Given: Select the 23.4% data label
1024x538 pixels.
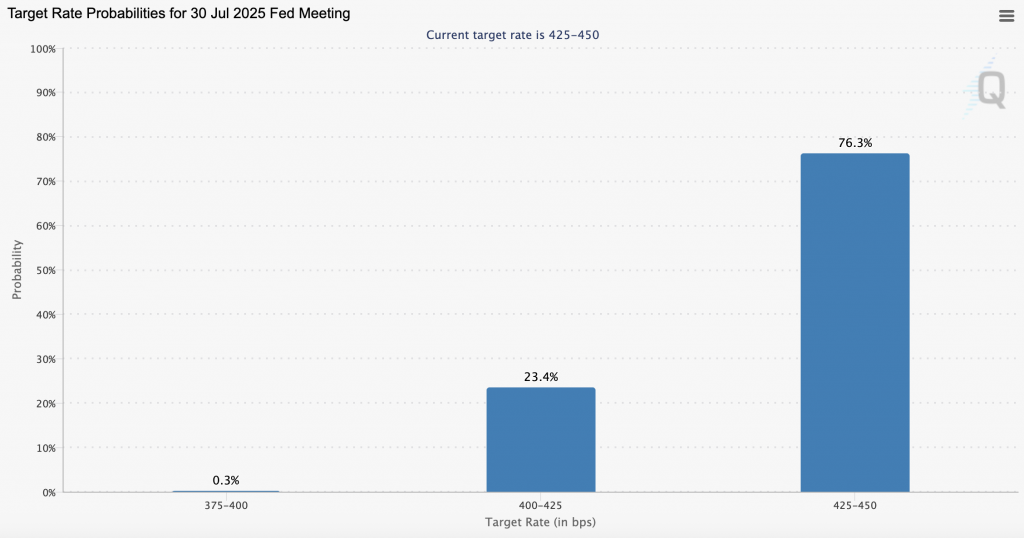Looking at the screenshot, I should point(540,377).
